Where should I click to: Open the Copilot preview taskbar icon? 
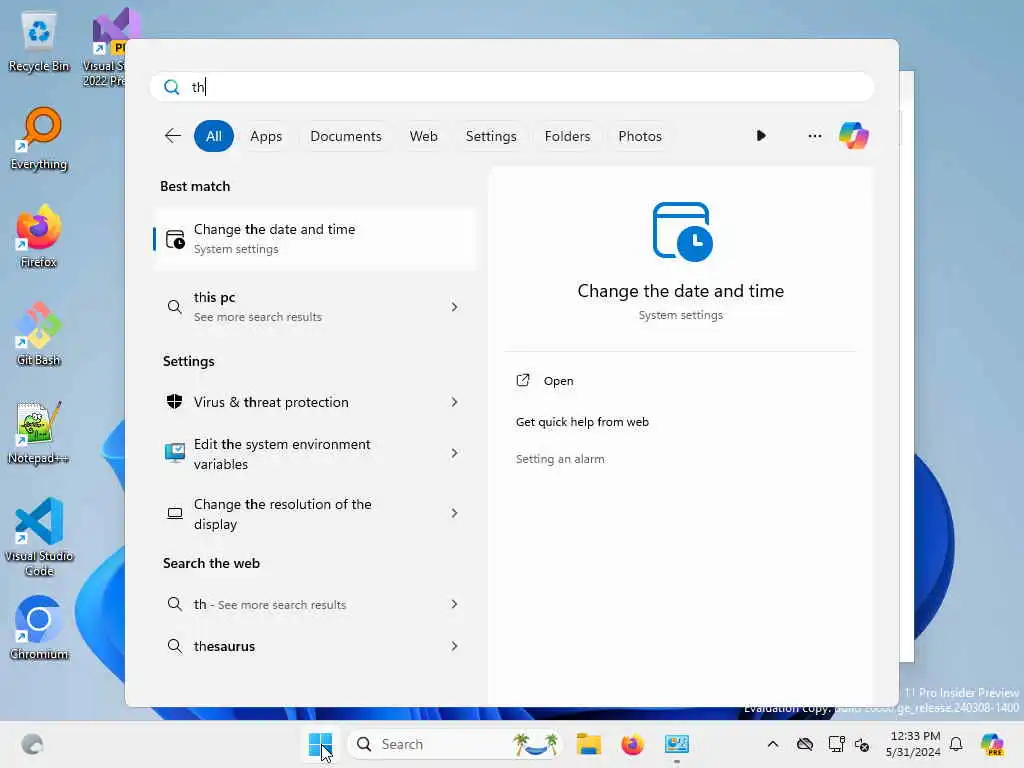point(992,744)
